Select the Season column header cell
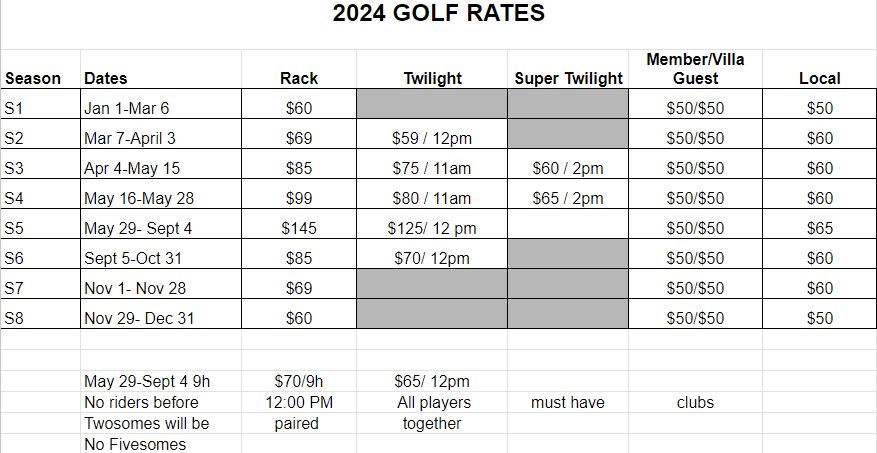This screenshot has width=877, height=453. click(33, 78)
